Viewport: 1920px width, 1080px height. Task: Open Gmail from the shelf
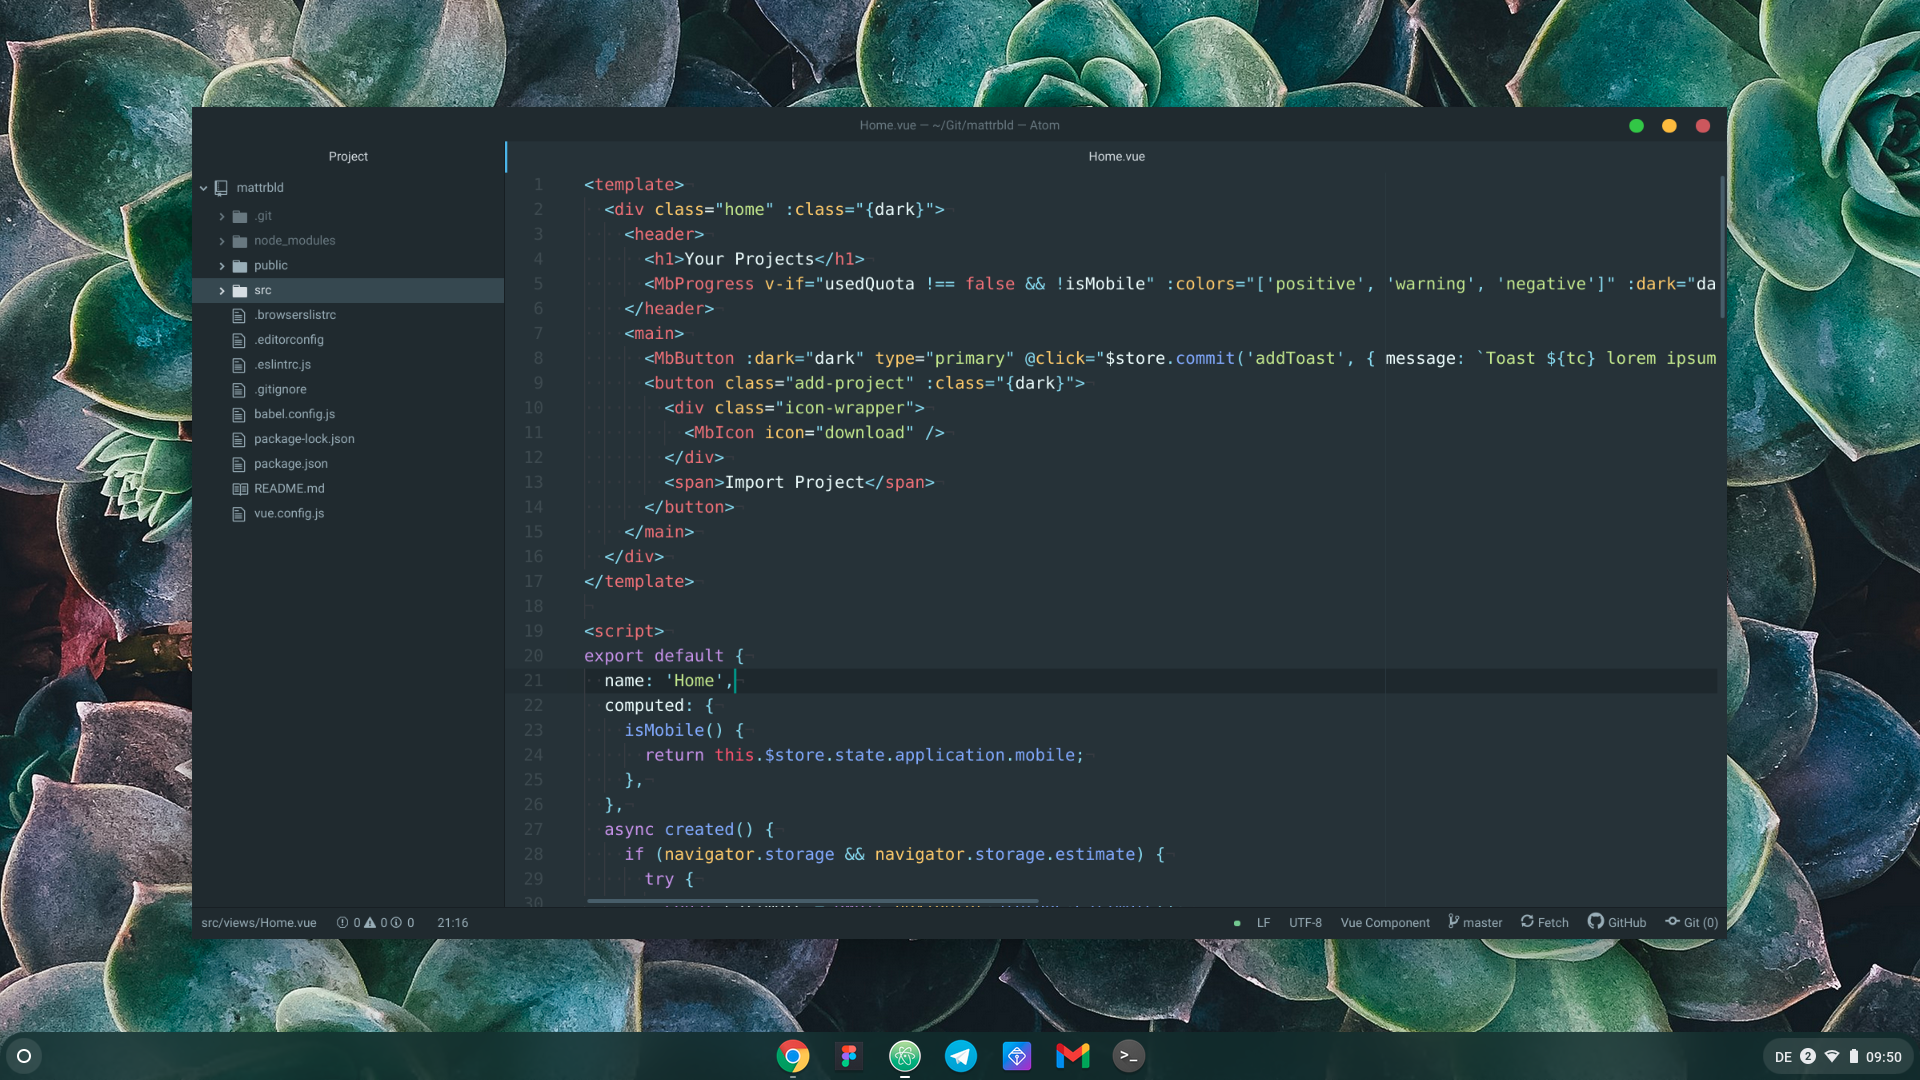coord(1071,1055)
